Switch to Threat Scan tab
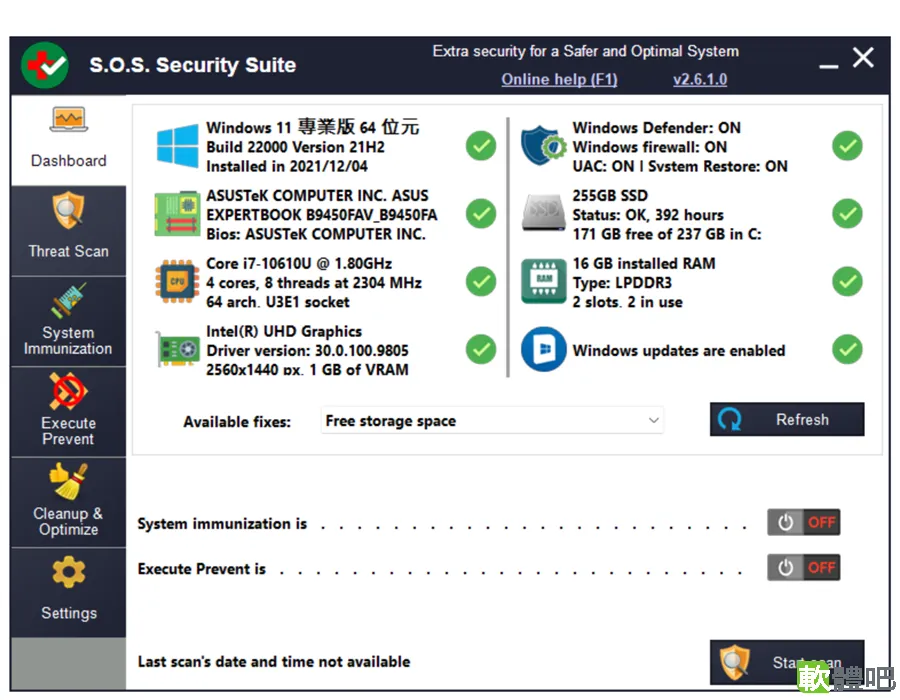The image size is (900, 700). click(x=68, y=231)
